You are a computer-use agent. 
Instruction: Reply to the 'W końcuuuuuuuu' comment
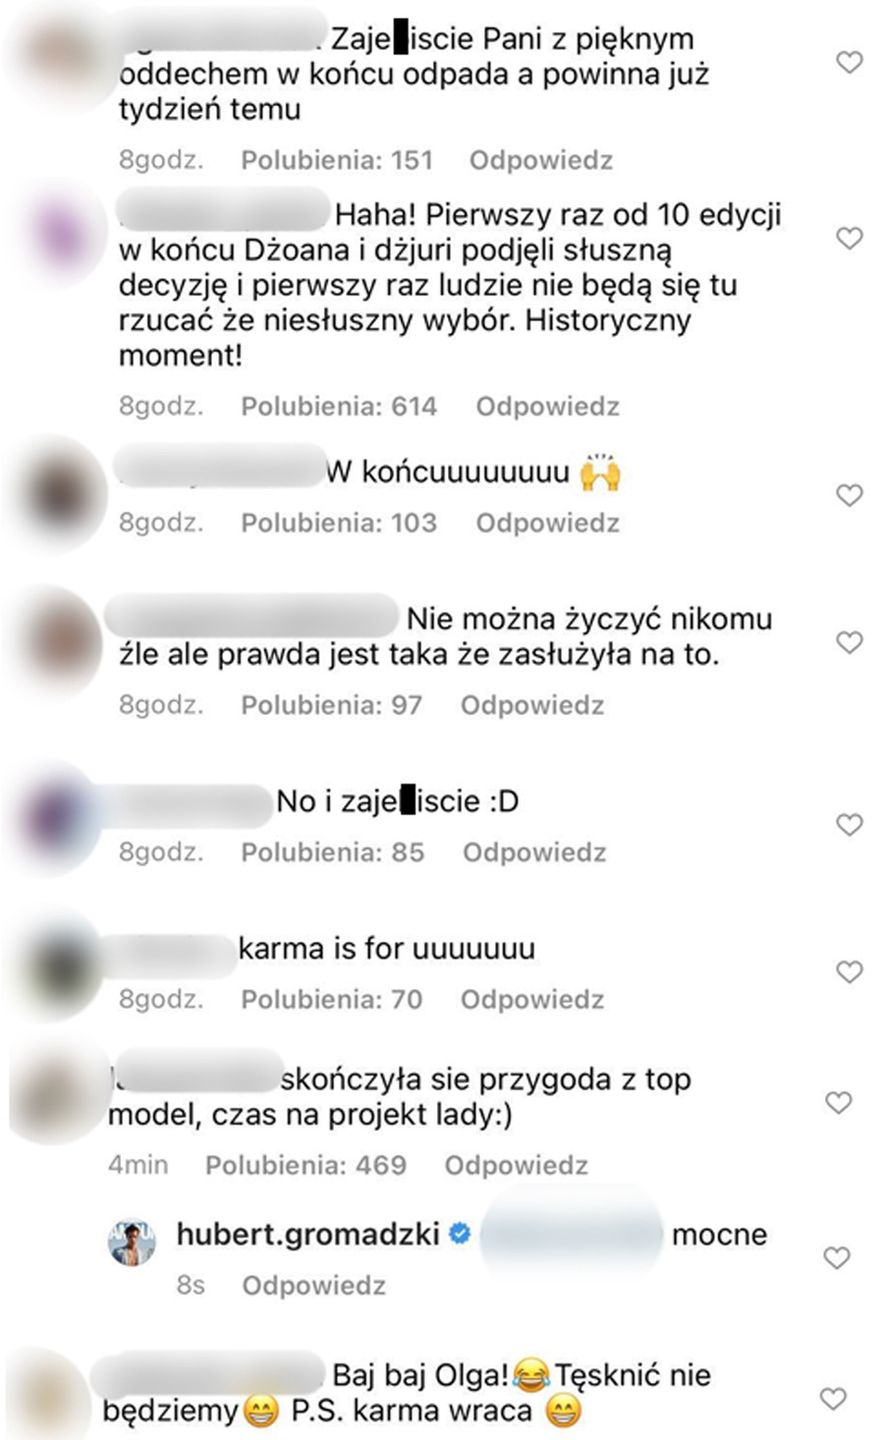pyautogui.click(x=548, y=523)
